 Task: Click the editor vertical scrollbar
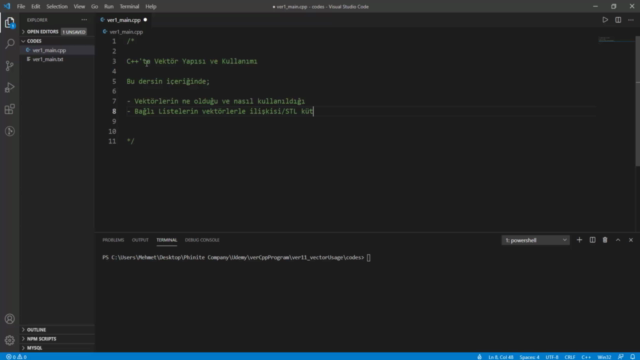(638, 101)
